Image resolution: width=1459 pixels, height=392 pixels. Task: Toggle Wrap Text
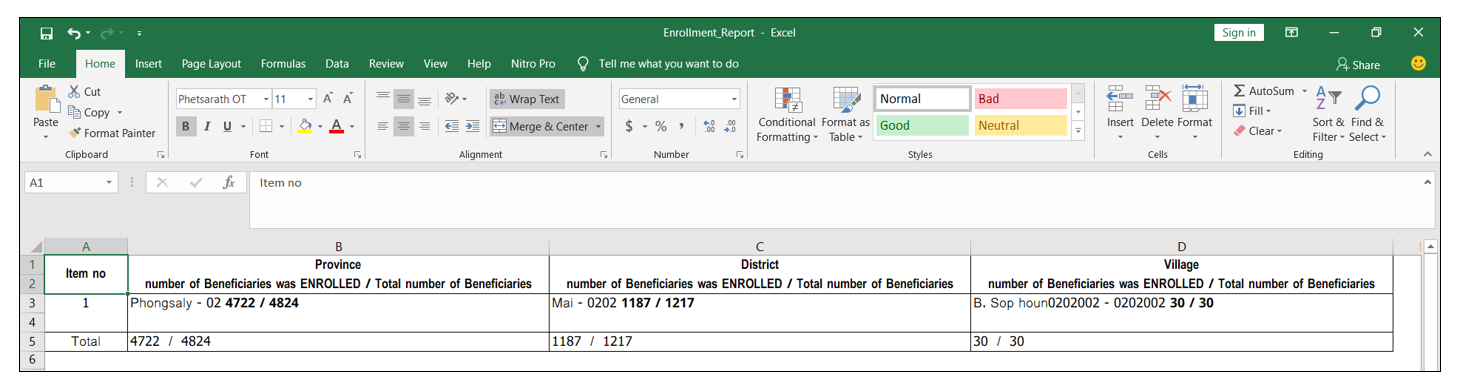tap(527, 99)
